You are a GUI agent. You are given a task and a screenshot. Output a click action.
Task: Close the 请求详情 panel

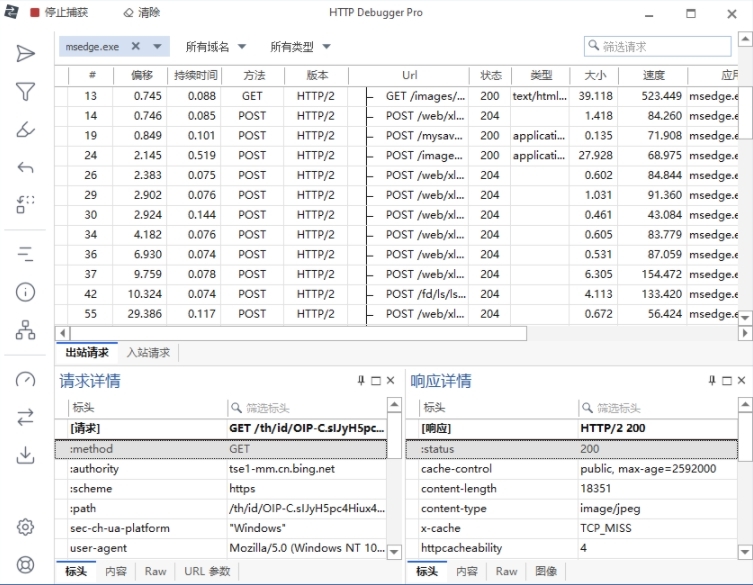390,380
